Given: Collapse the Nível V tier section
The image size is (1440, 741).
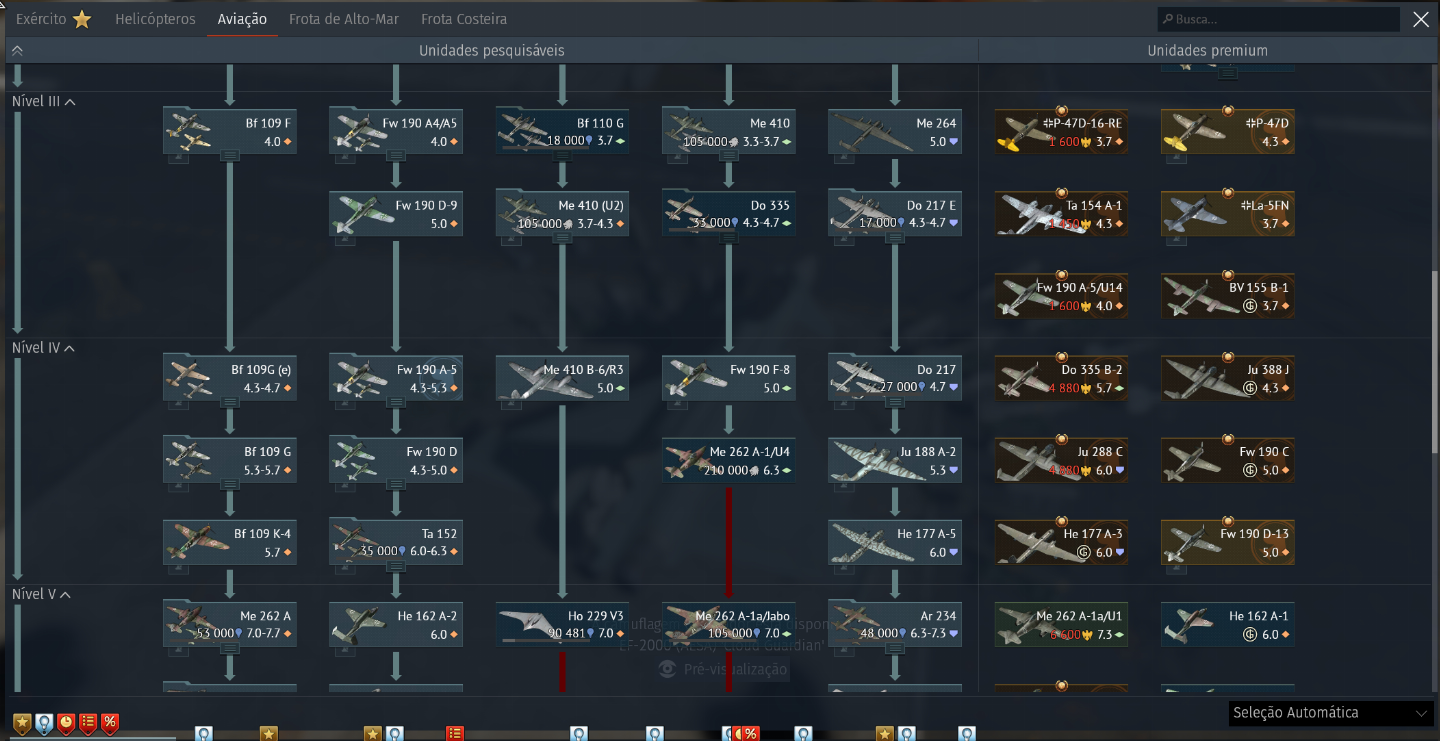Looking at the screenshot, I should [66, 594].
